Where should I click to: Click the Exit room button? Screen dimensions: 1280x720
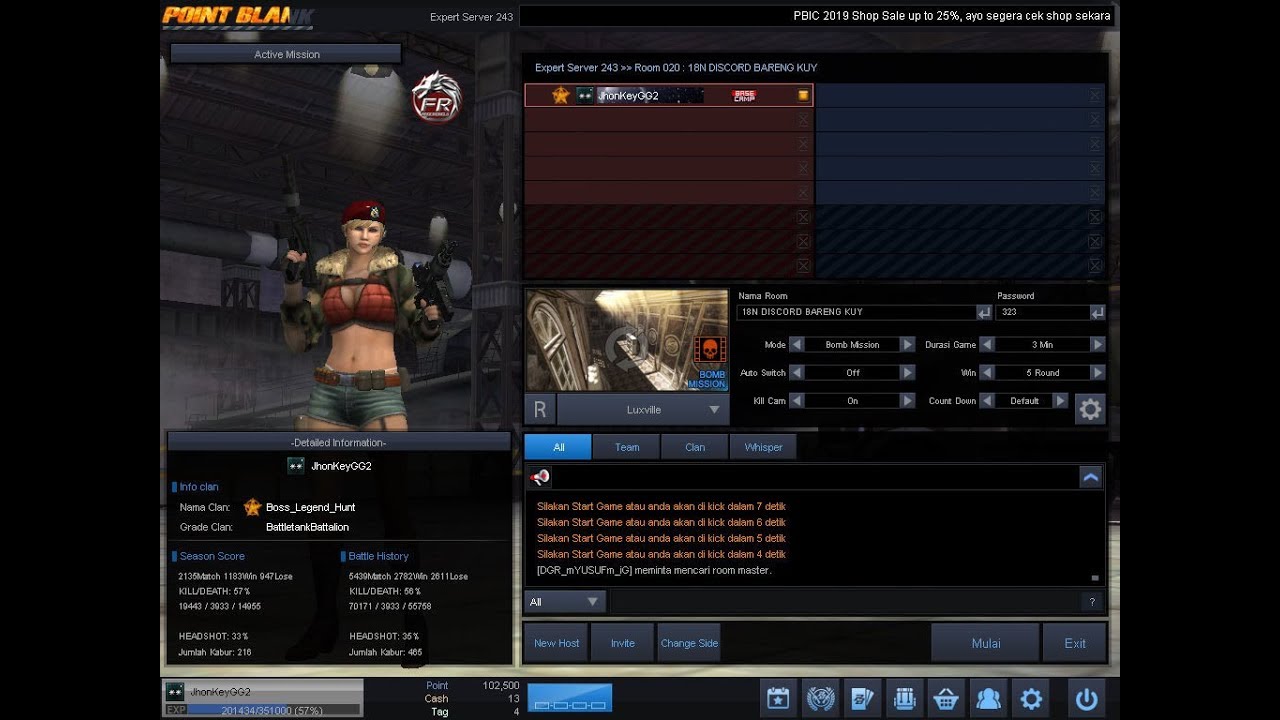pos(1075,643)
